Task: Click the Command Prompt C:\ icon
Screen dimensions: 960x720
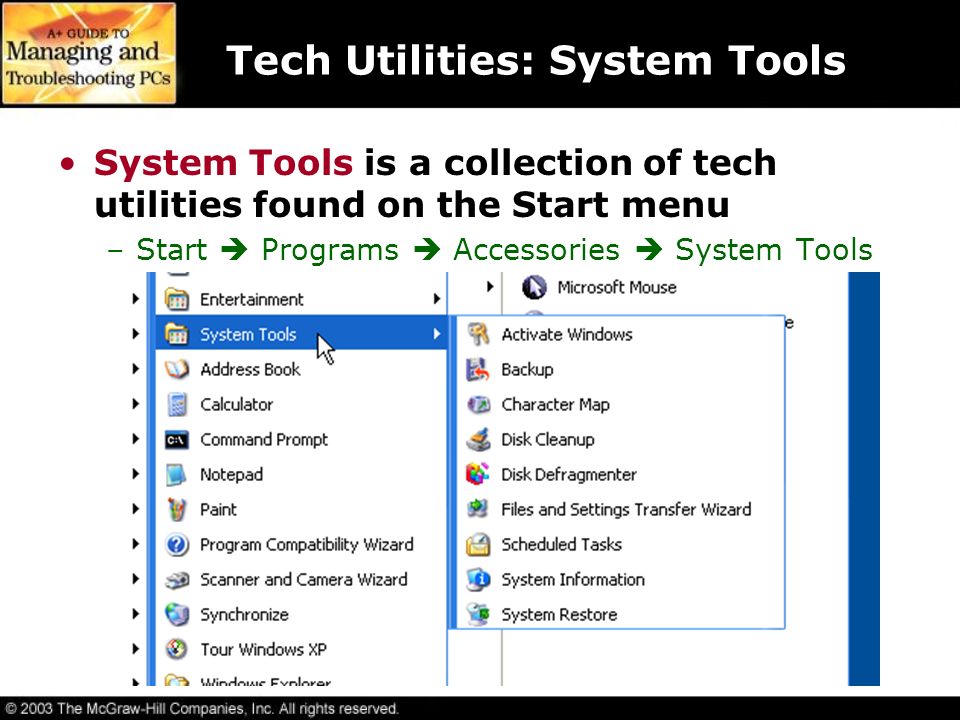Action: (x=176, y=440)
